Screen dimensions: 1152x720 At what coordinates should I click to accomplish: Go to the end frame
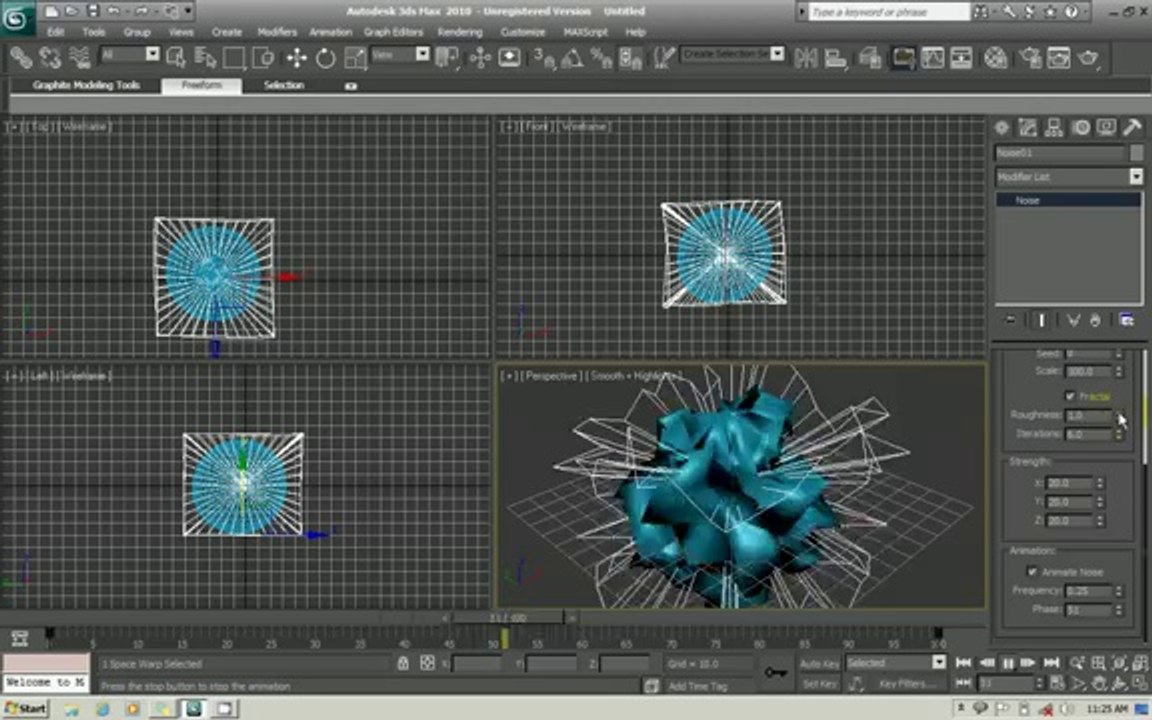coord(1051,663)
